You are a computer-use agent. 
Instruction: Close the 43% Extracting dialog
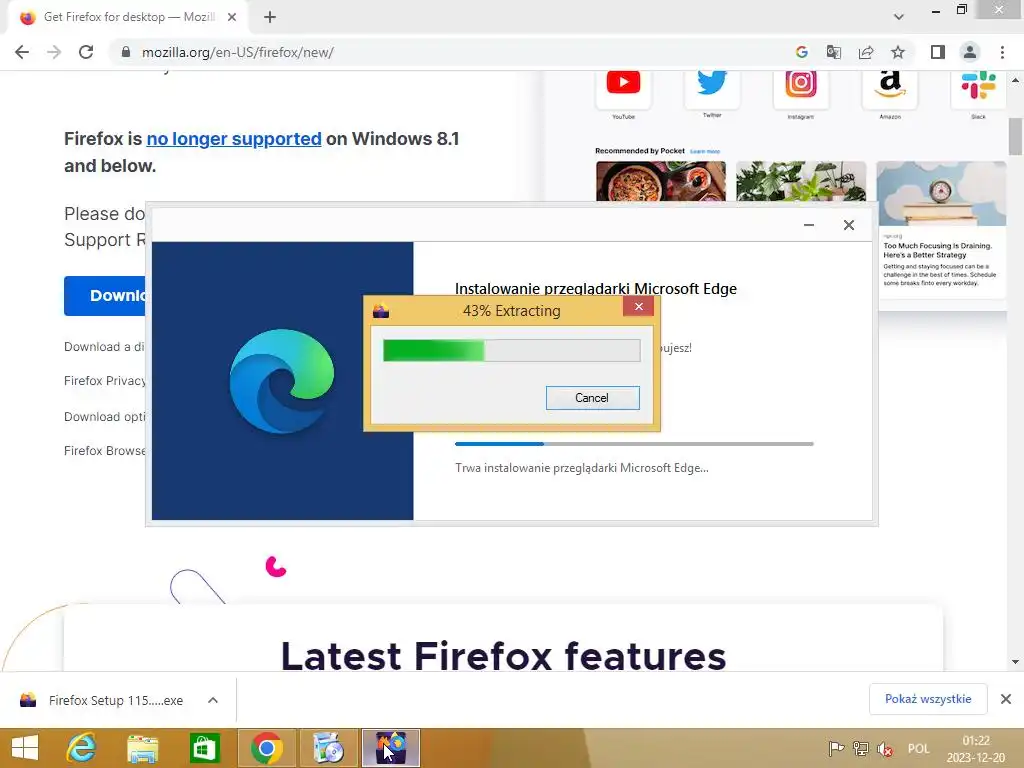(x=639, y=306)
